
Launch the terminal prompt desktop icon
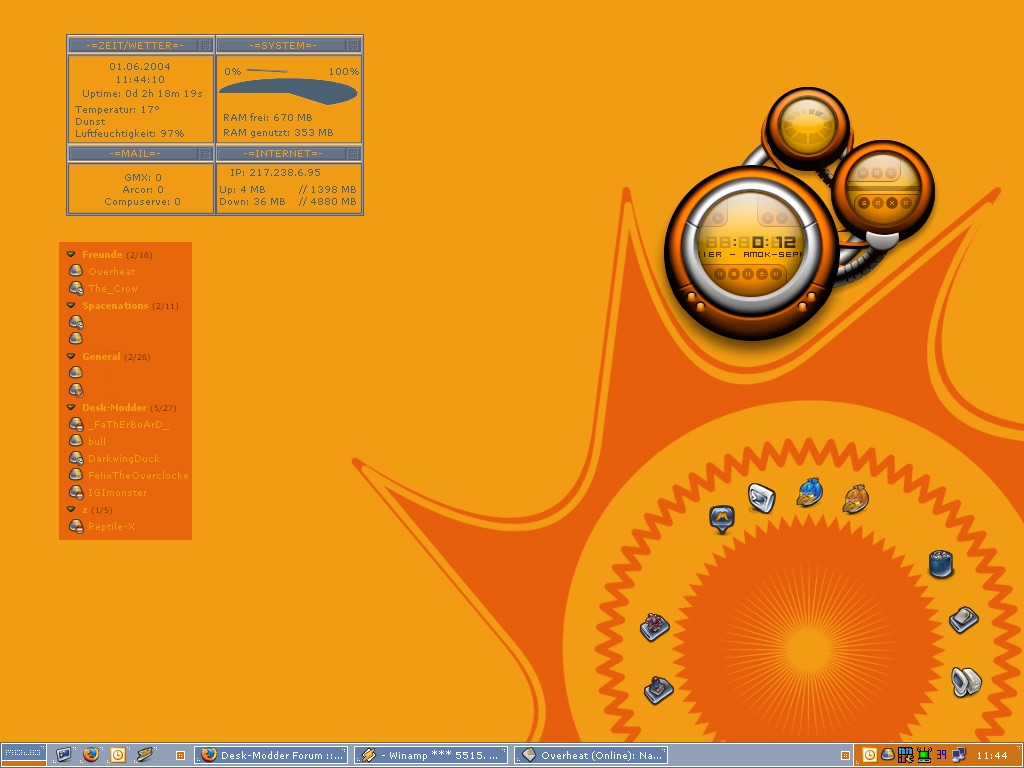coord(761,498)
